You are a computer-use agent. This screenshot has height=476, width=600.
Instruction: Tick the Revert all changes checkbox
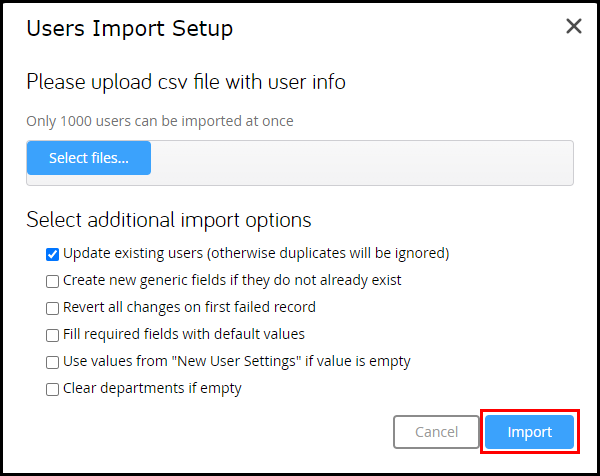click(52, 308)
